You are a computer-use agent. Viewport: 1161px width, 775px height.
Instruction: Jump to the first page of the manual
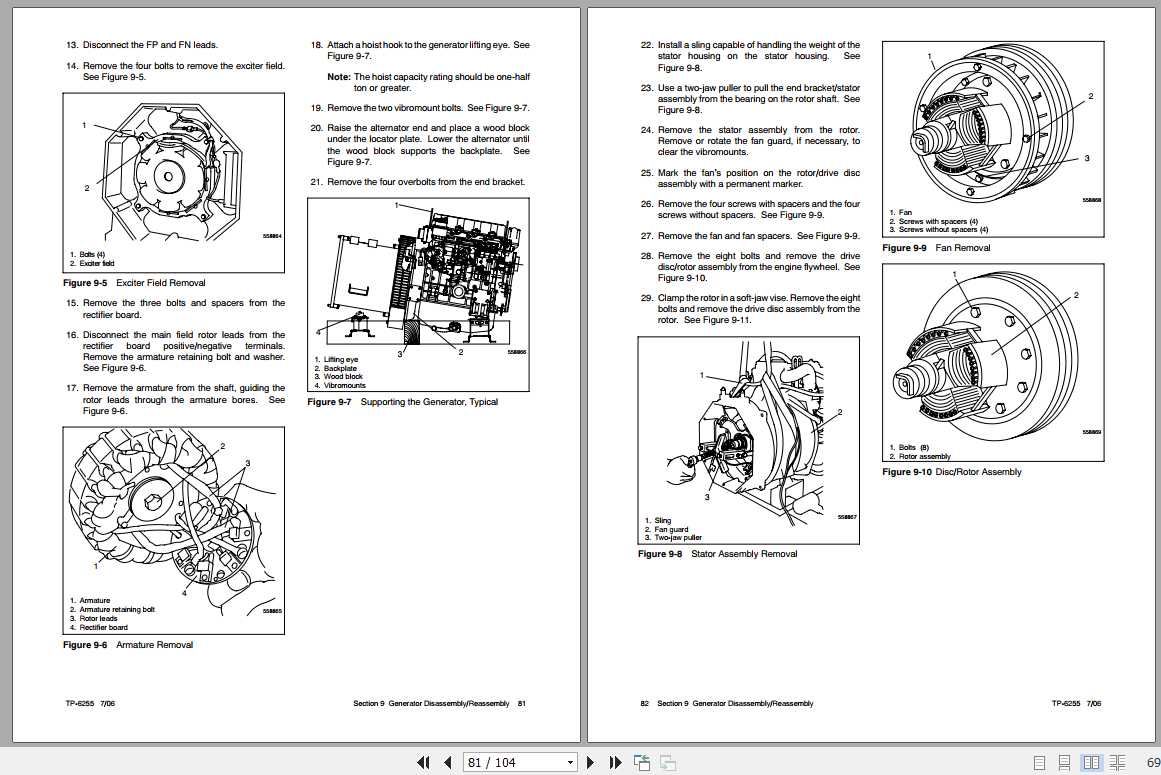[x=423, y=762]
